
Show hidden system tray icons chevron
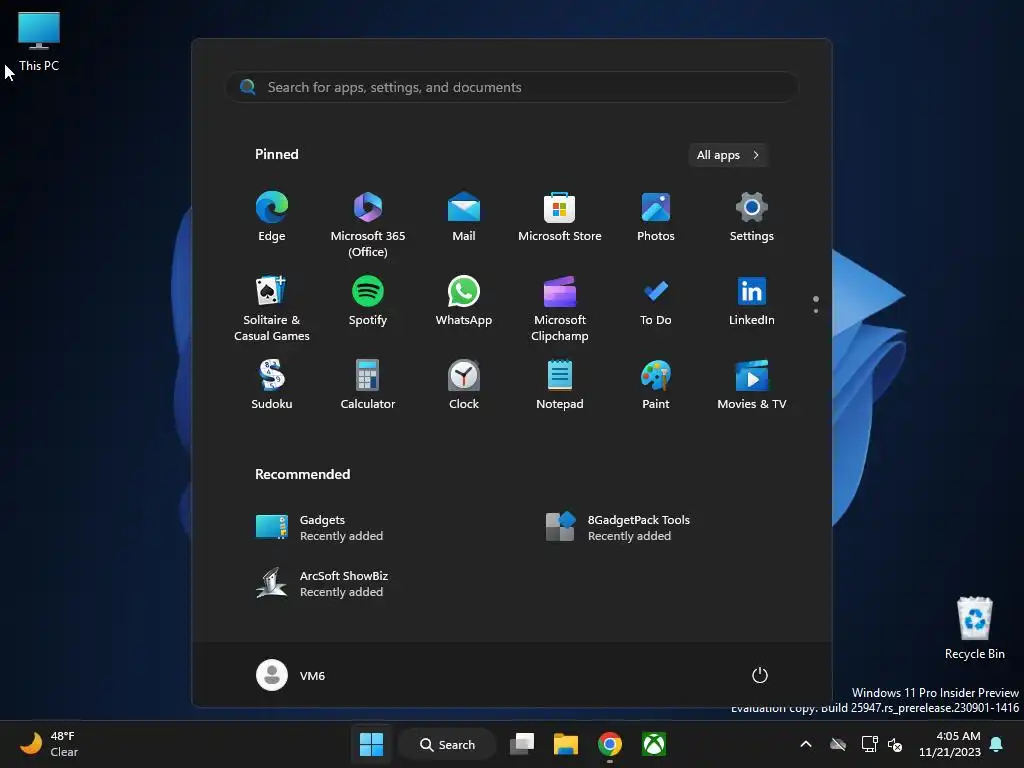pyautogui.click(x=806, y=744)
